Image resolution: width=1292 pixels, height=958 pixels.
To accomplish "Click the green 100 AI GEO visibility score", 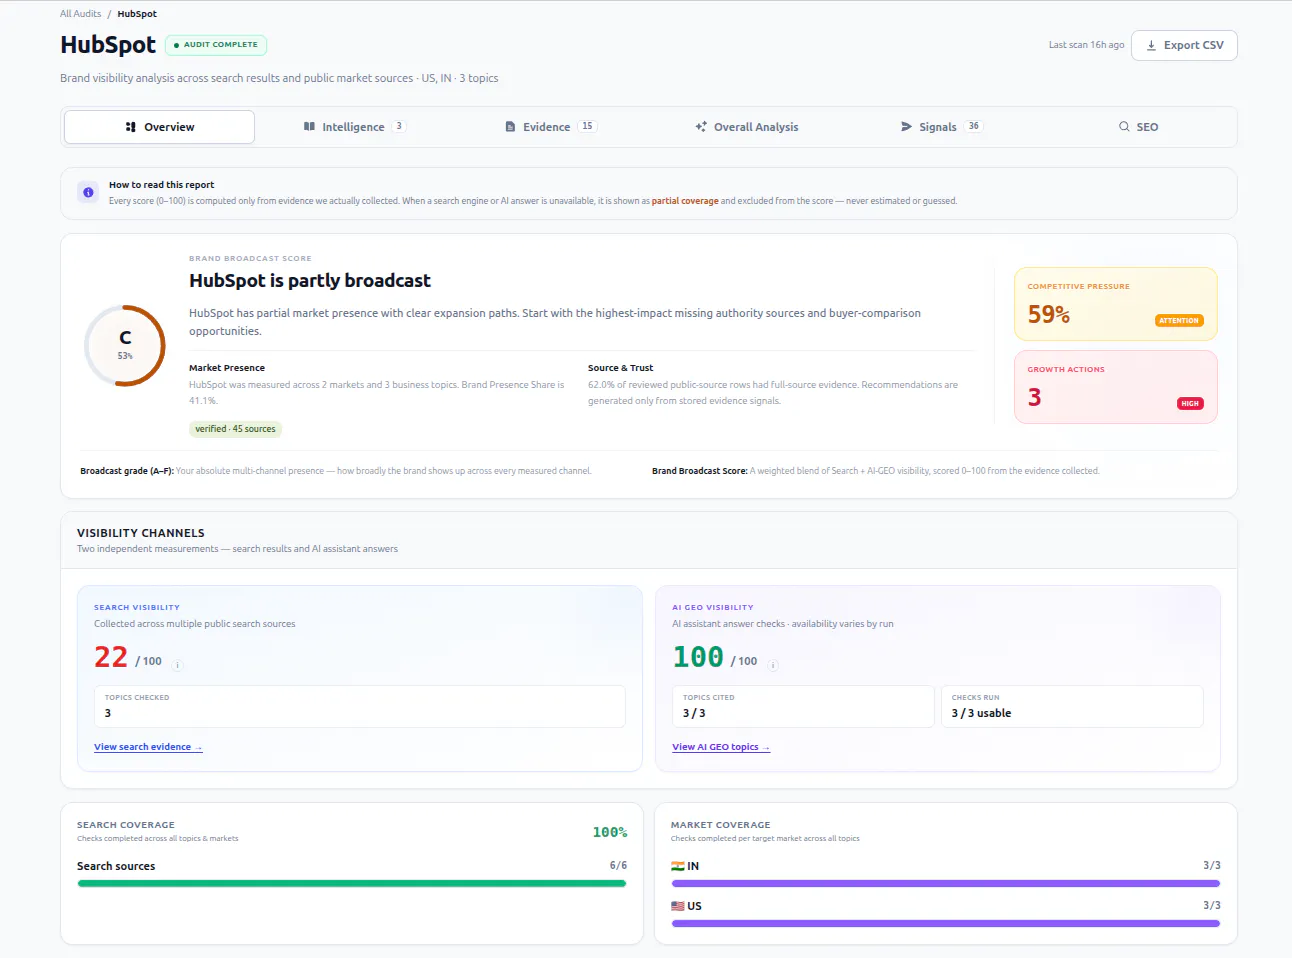I will [698, 657].
